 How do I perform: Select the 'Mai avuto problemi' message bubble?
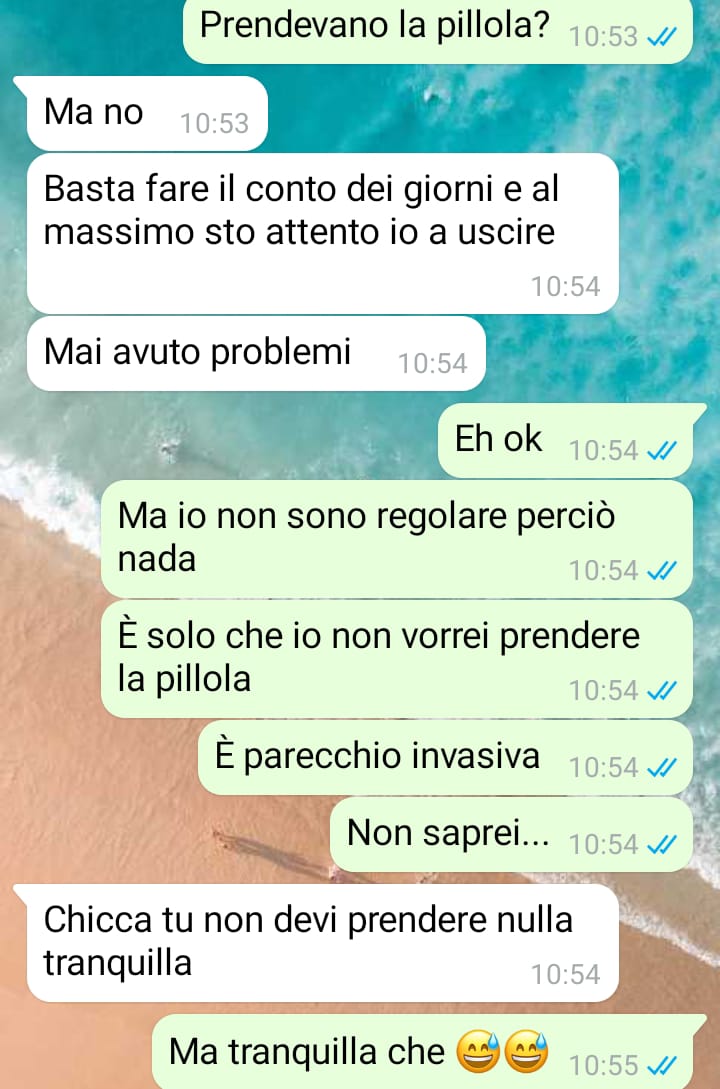click(256, 354)
